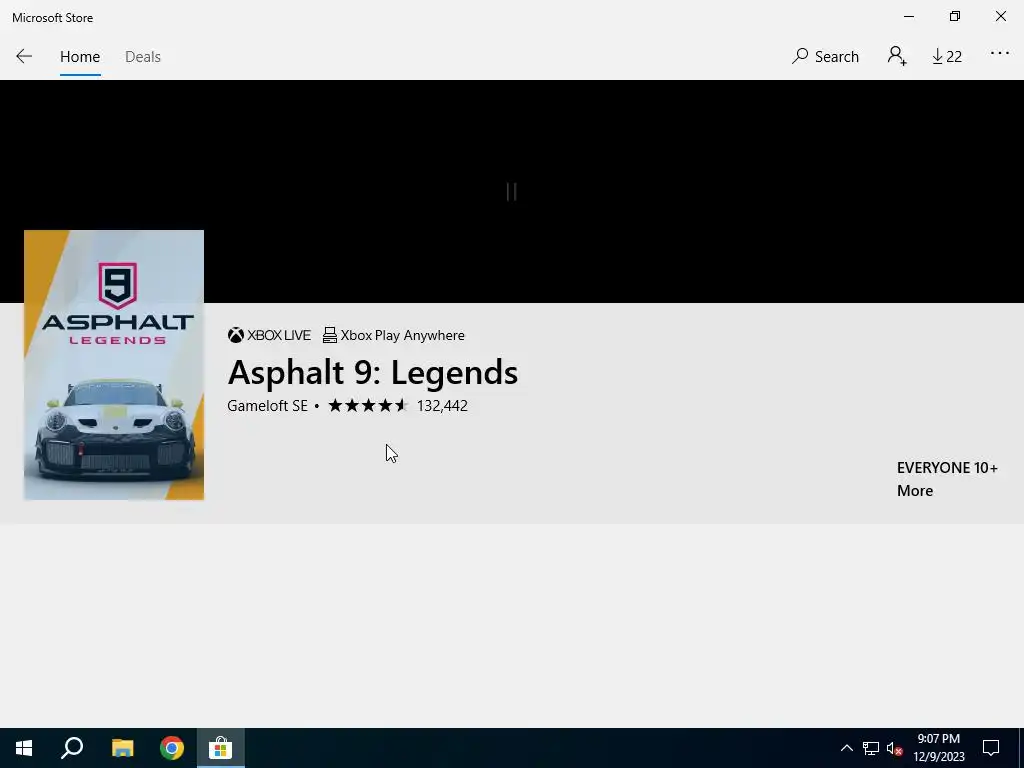The width and height of the screenshot is (1024, 768).
Task: Open File Explorer from the taskbar
Action: point(122,748)
